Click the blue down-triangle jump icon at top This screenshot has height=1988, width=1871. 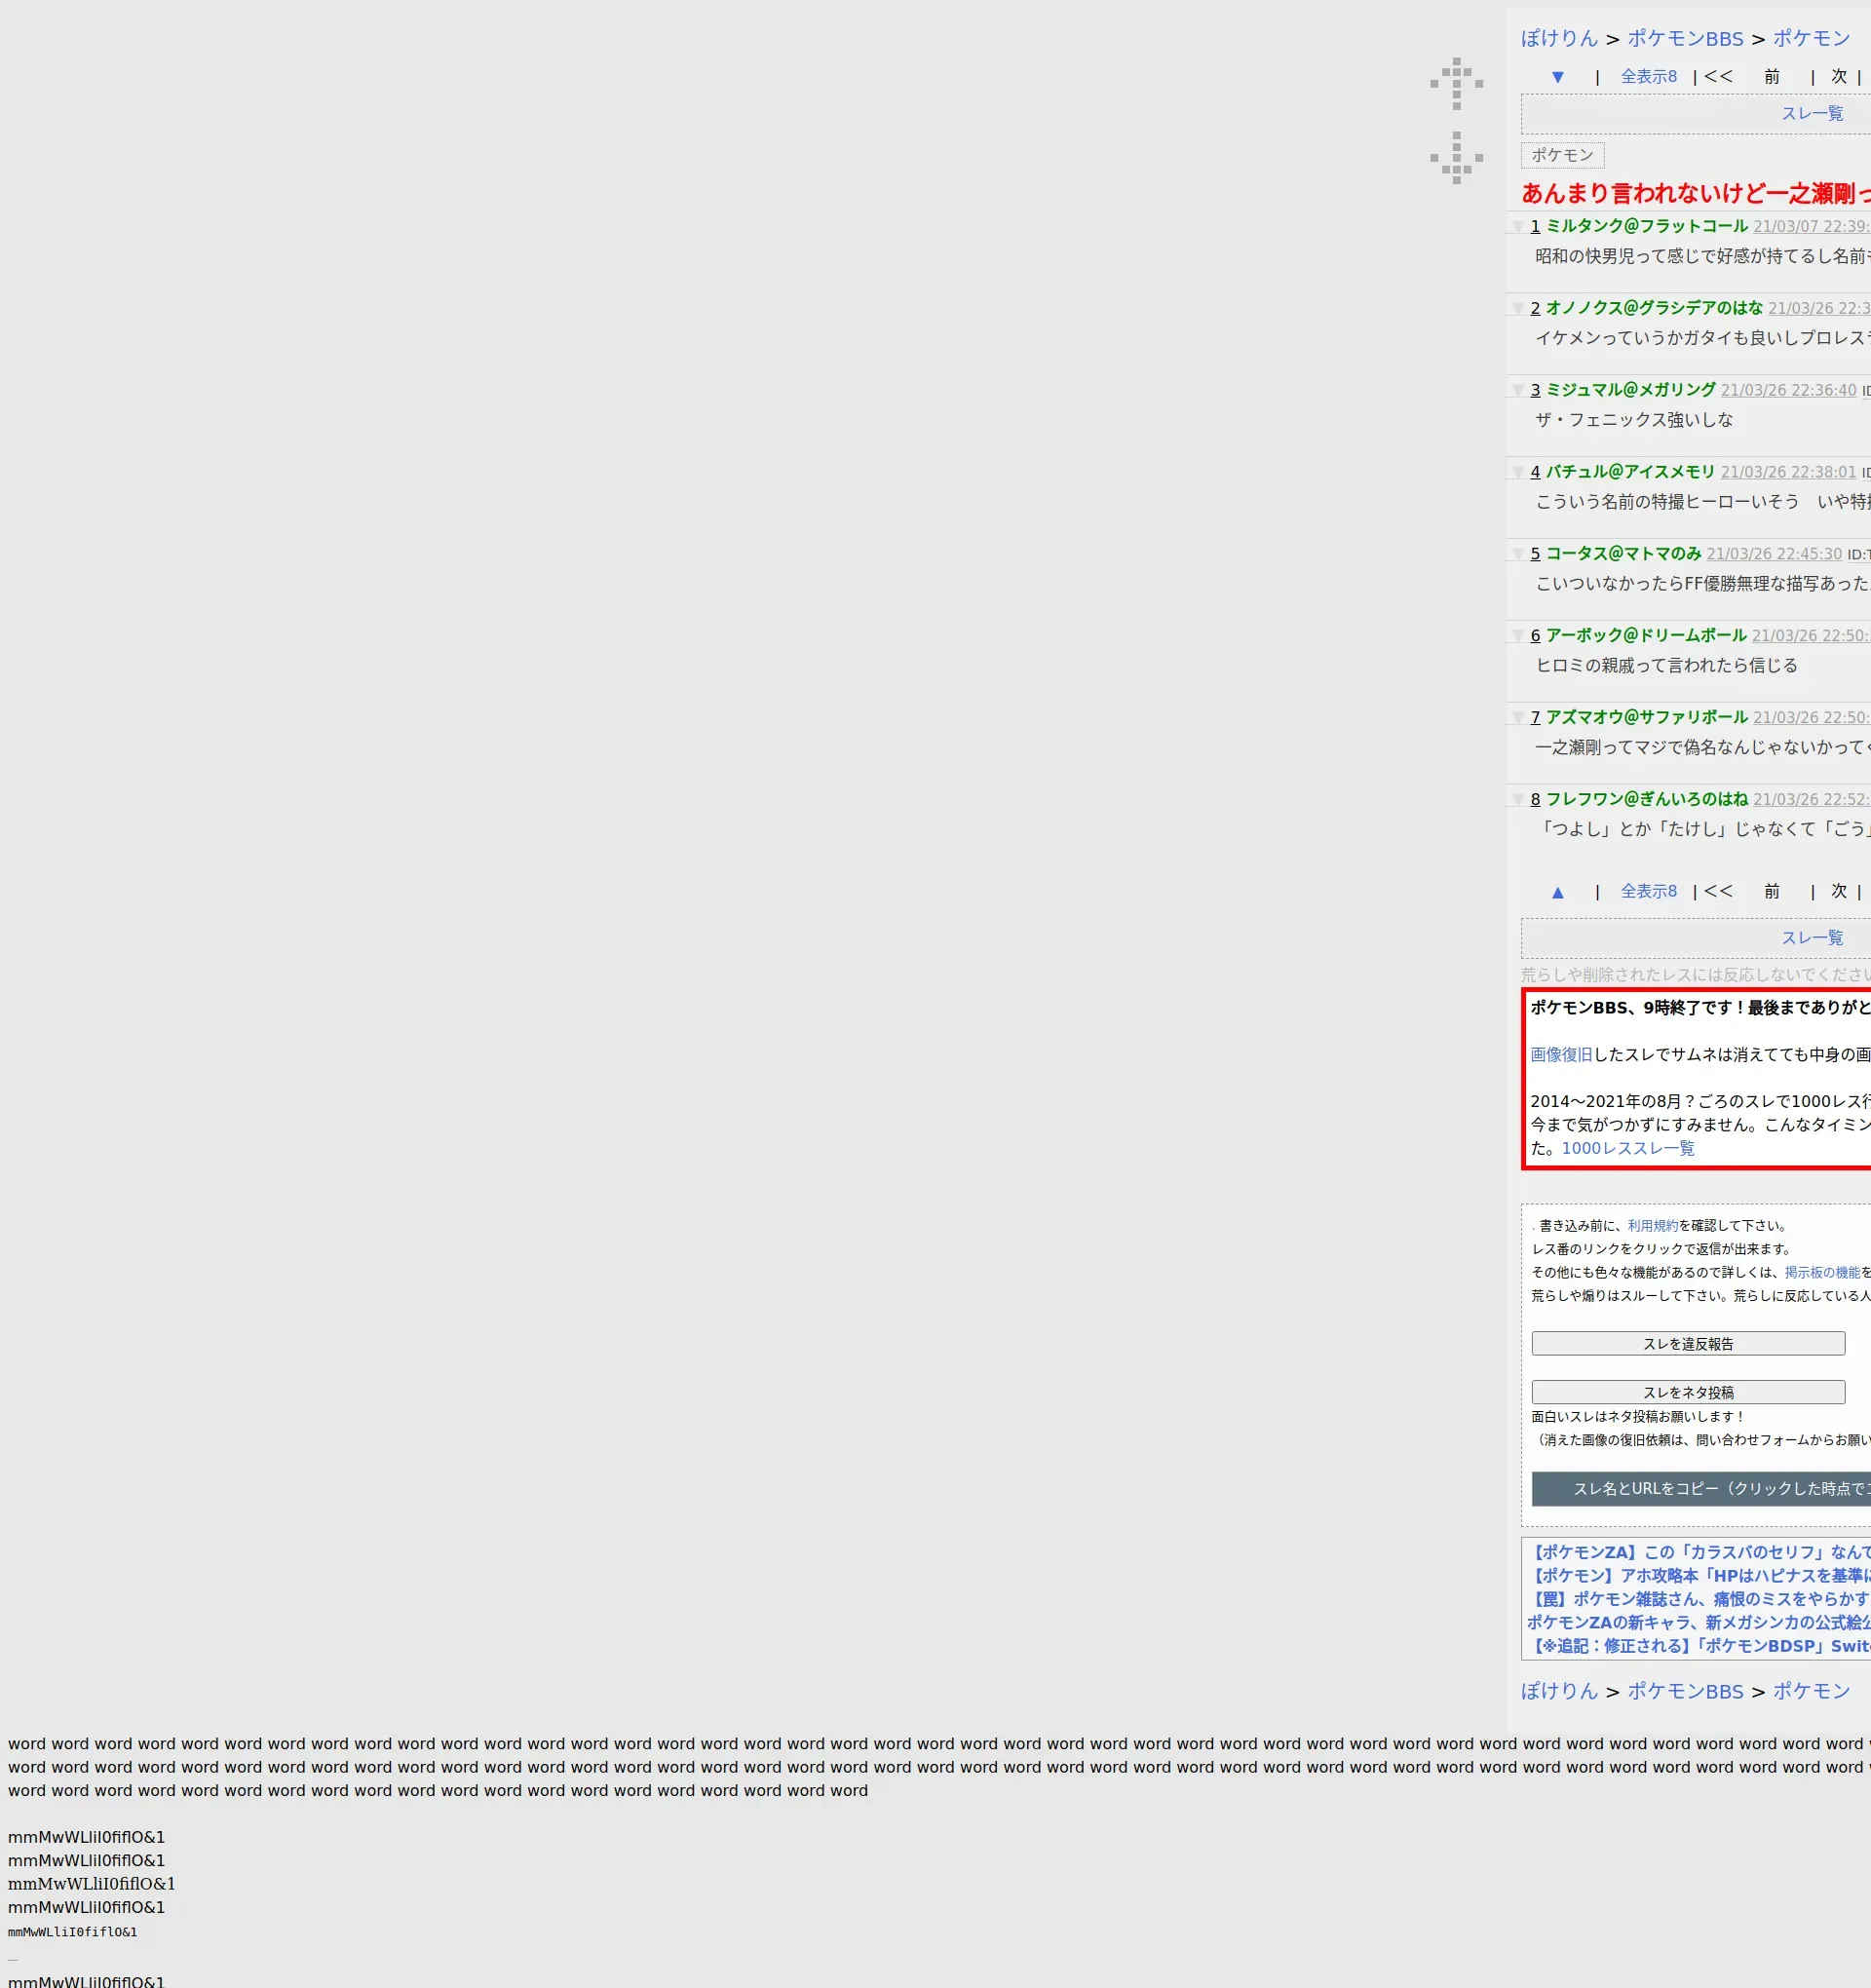click(1557, 77)
